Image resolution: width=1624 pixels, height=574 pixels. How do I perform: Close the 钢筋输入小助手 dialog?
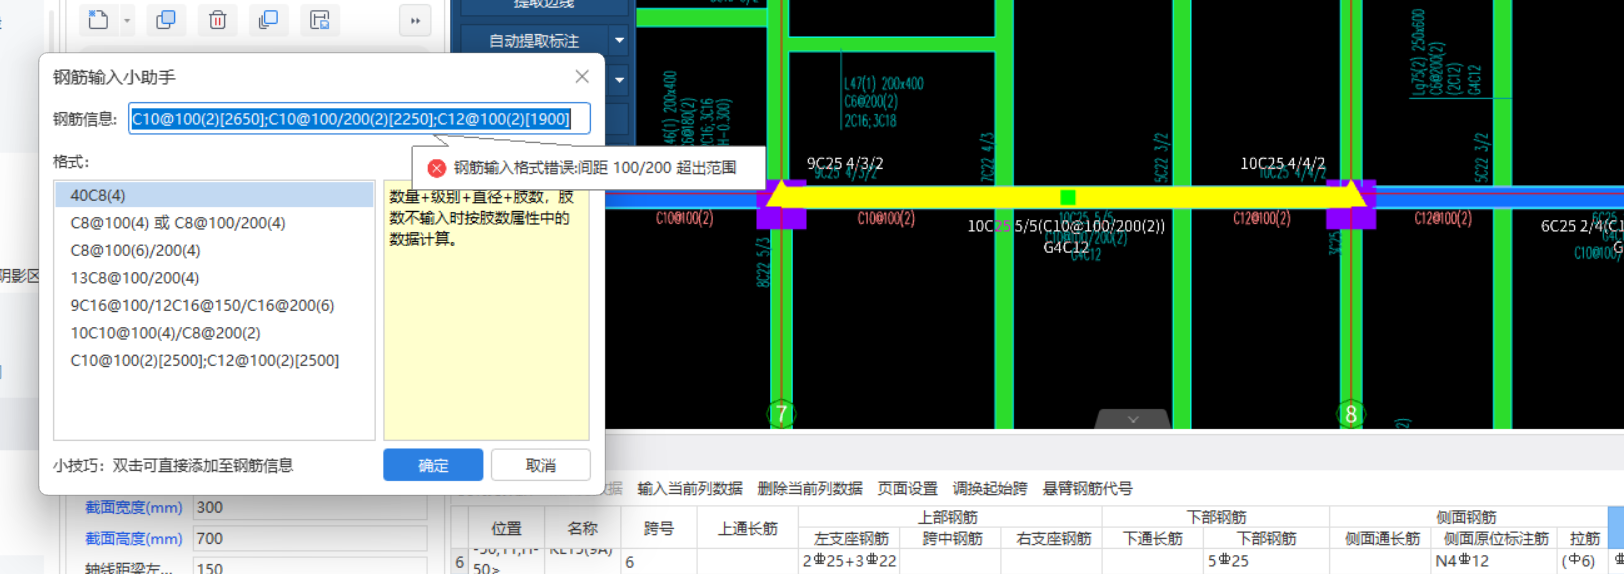[x=582, y=77]
